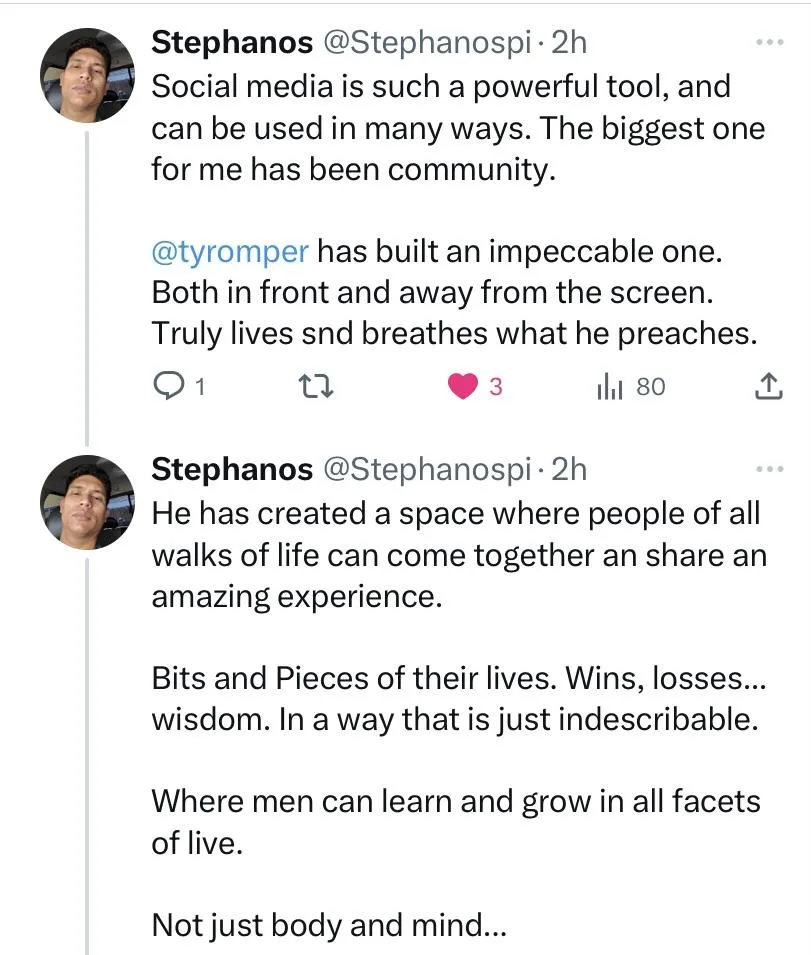The width and height of the screenshot is (811, 955).
Task: Click the reply speech bubble icon
Action: 166,387
